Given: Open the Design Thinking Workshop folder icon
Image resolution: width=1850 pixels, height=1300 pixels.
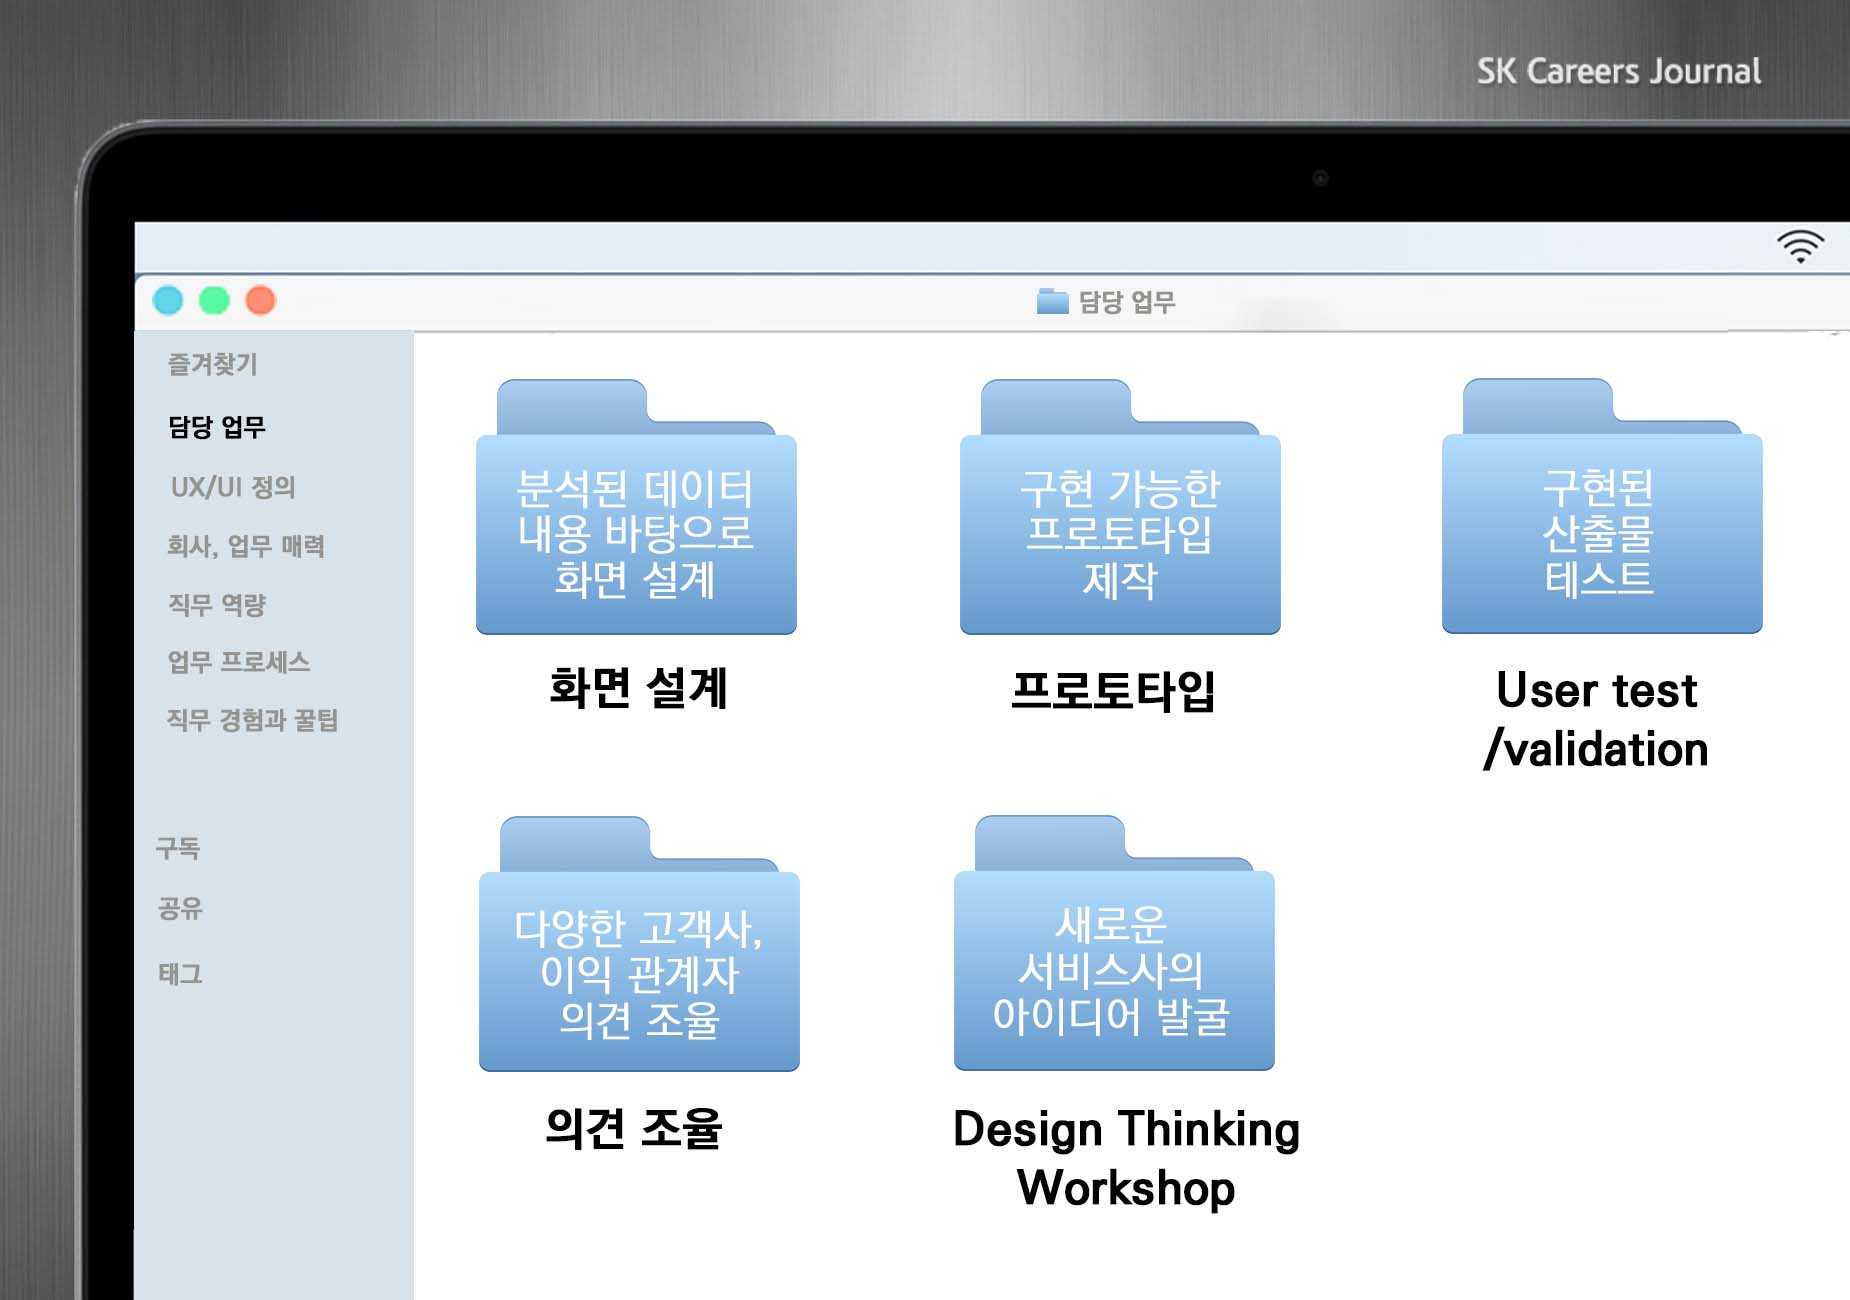Looking at the screenshot, I should (1114, 943).
